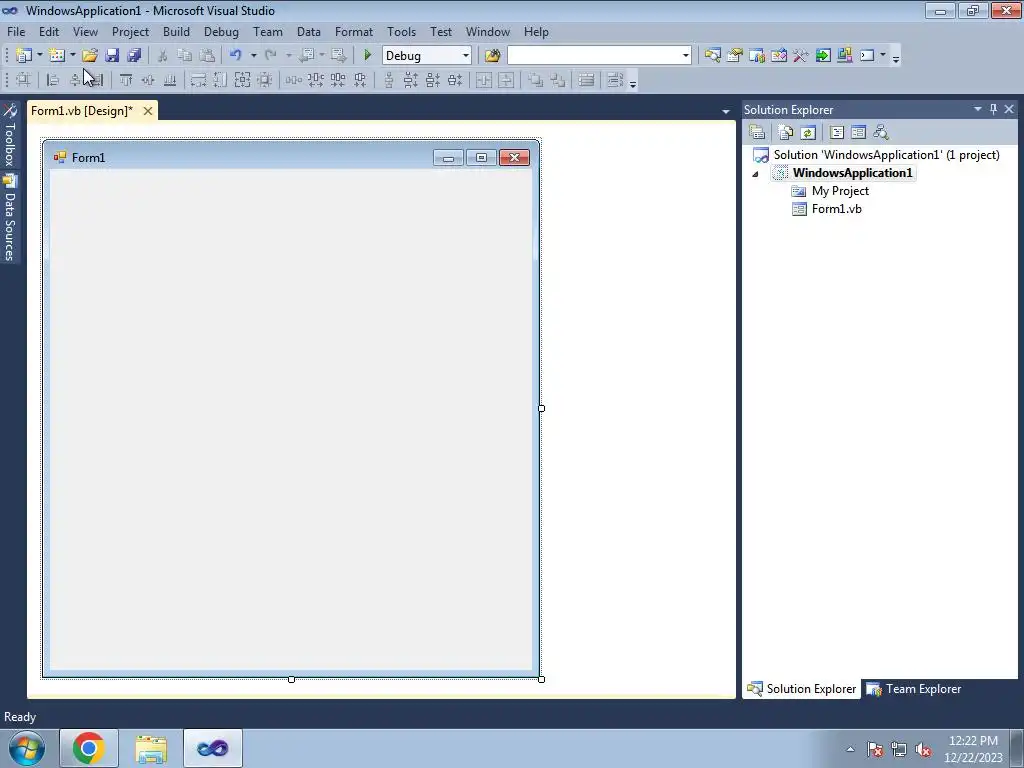The image size is (1024, 768).
Task: Open the Find combo box dropdown
Action: 686,56
